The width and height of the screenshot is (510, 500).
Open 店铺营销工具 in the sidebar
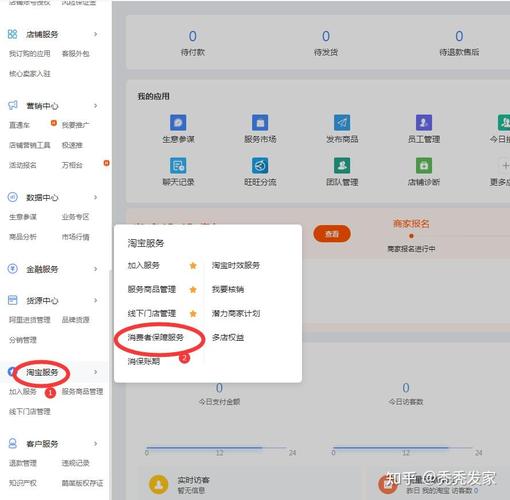pos(30,145)
